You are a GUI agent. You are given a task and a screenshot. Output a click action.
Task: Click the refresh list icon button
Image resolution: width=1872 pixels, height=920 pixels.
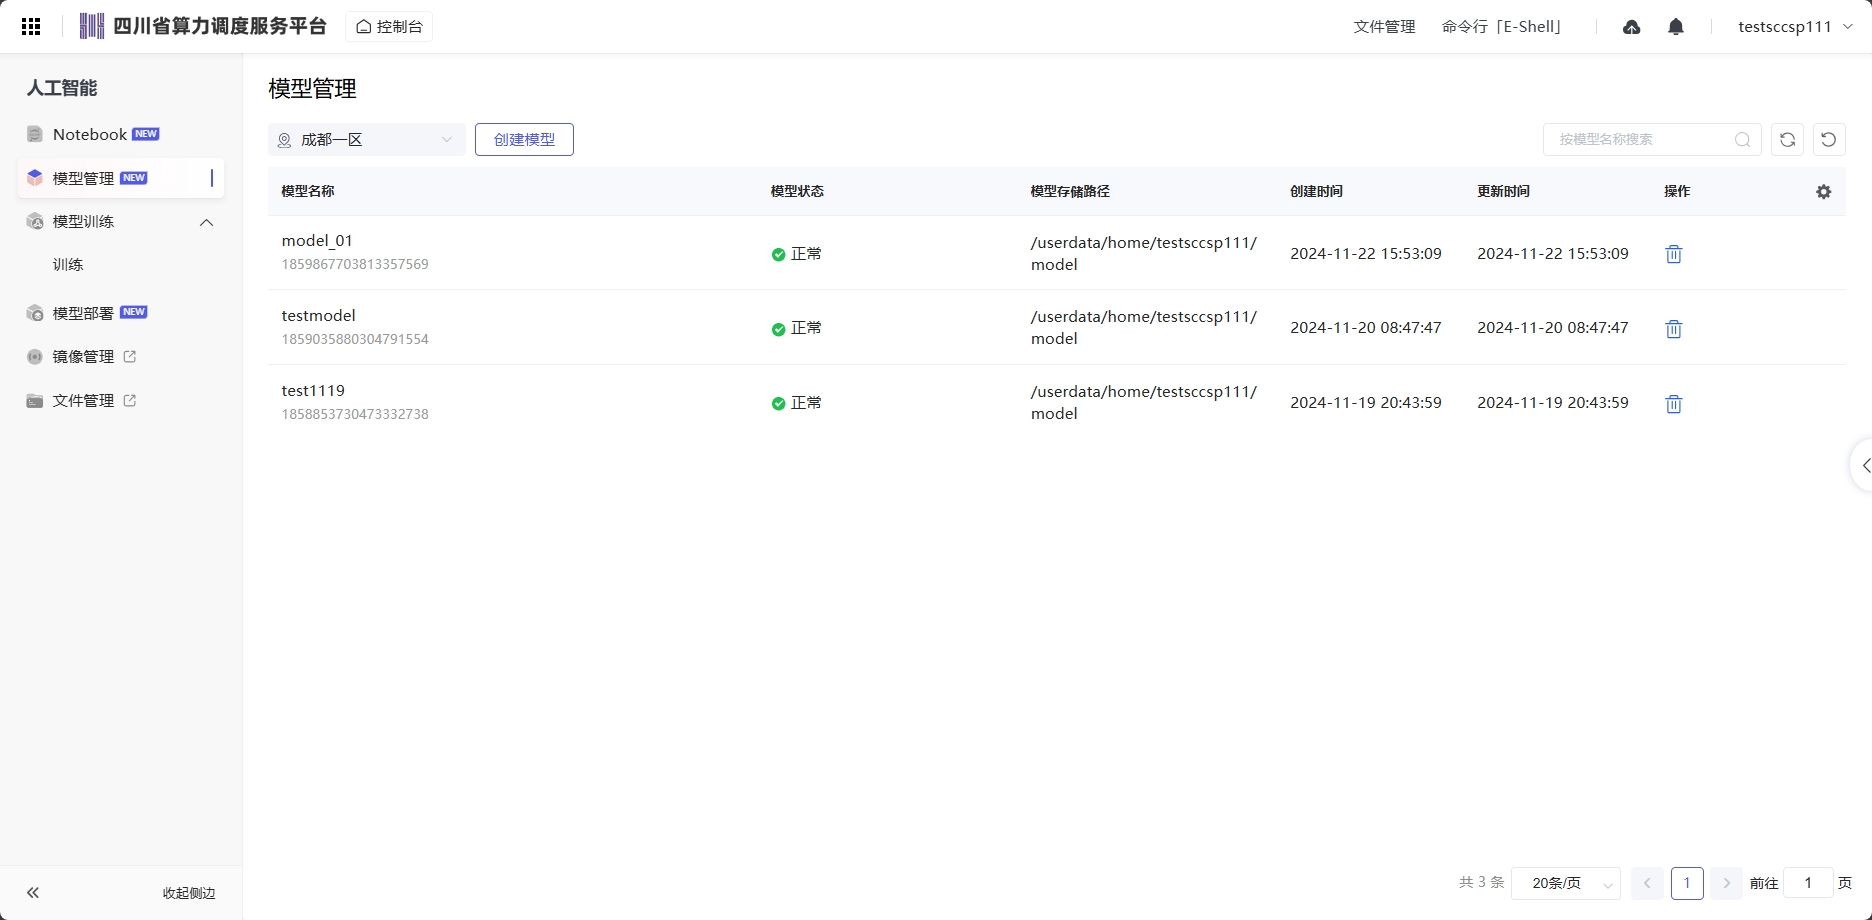(1787, 140)
